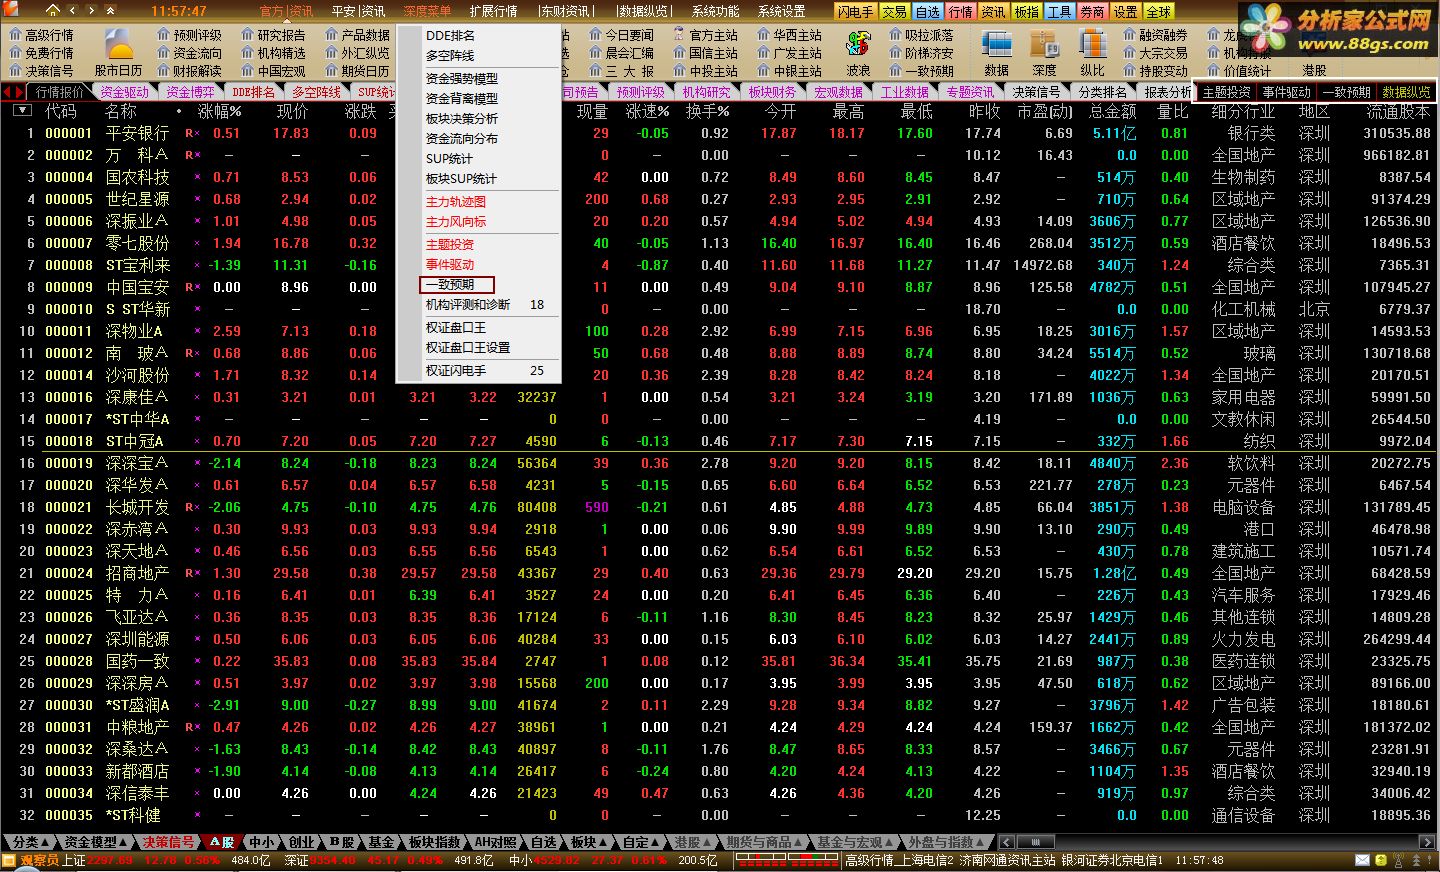The height and width of the screenshot is (872, 1440).
Task: Expand the 板块 bottom tab menu
Action: coord(589,842)
